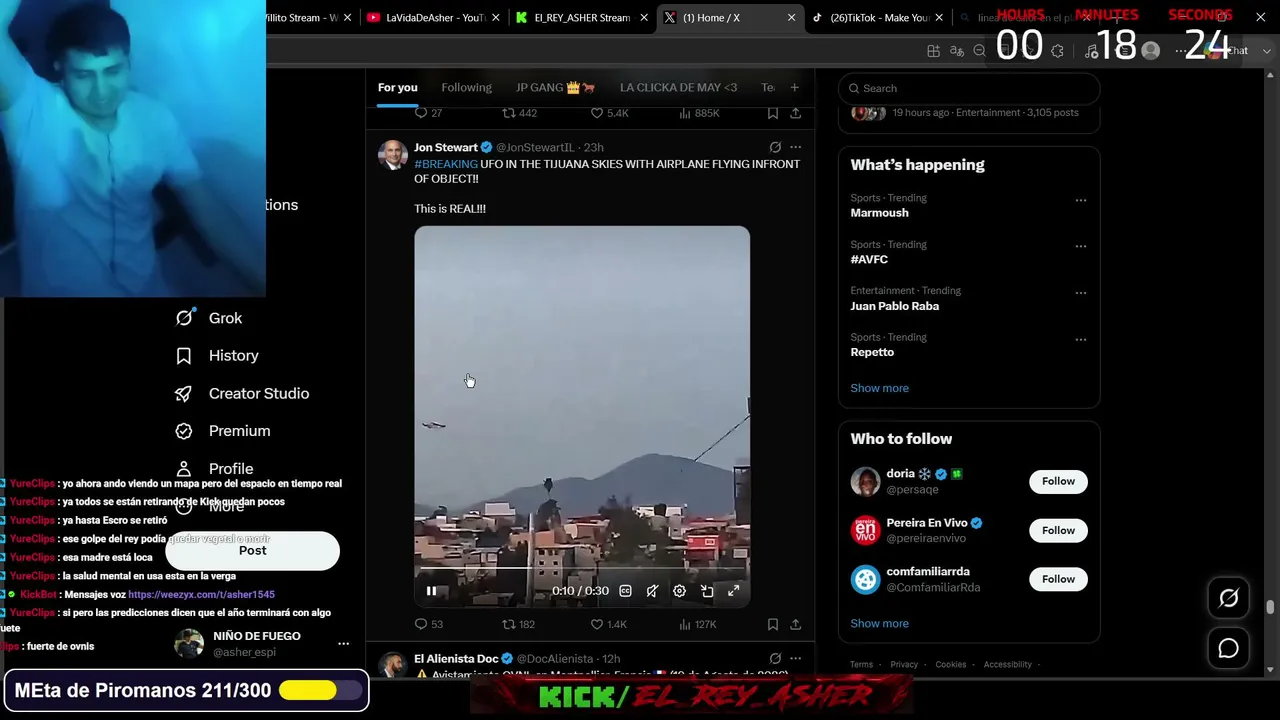Open the JP GANG list tab
The image size is (1280, 720).
(x=555, y=87)
